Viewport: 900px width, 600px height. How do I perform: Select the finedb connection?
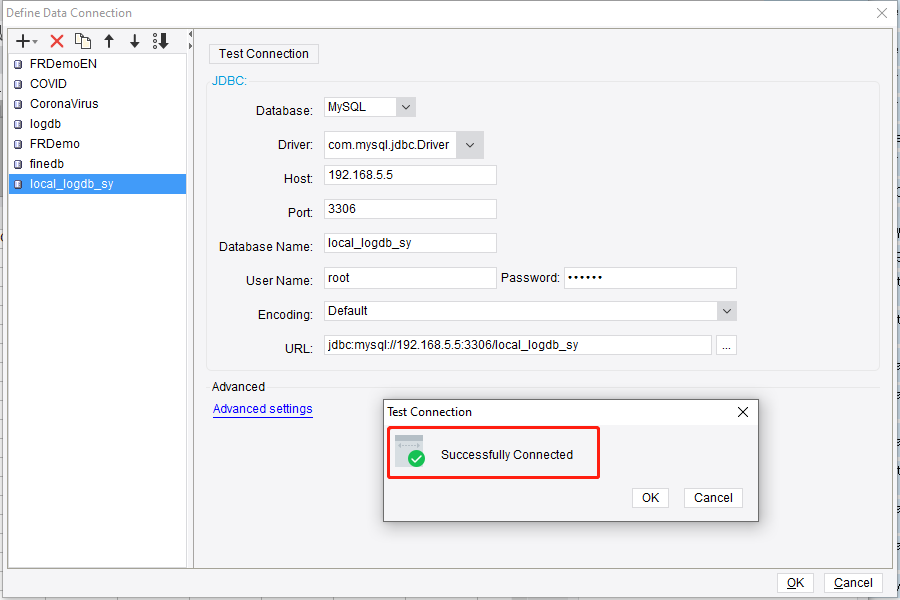45,163
